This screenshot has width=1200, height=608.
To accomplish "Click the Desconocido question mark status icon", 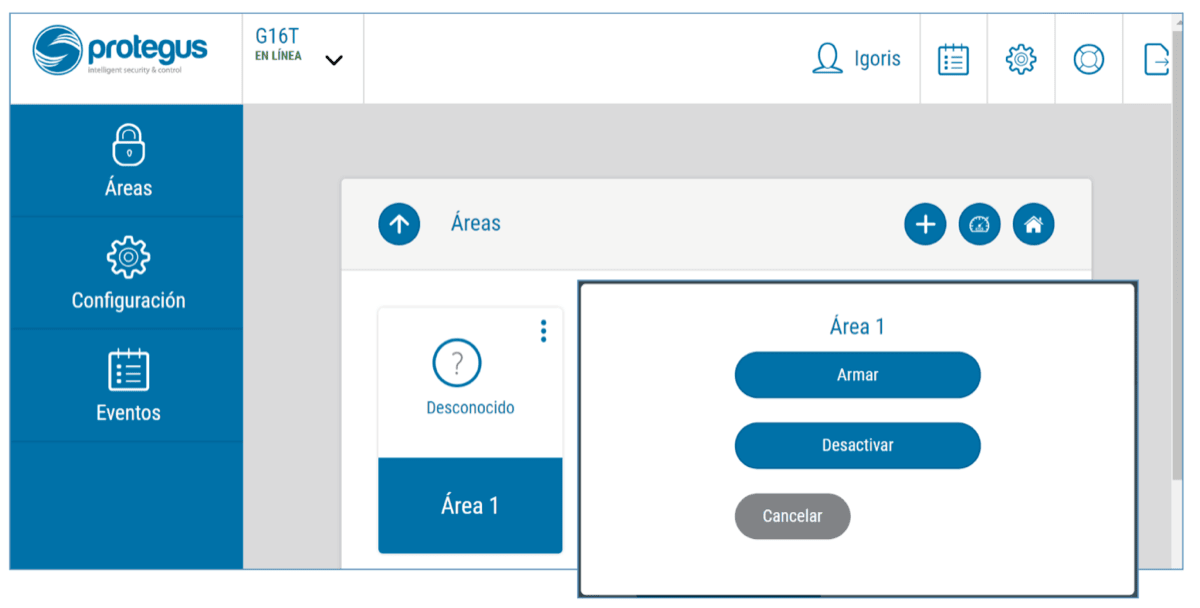I will coord(457,363).
